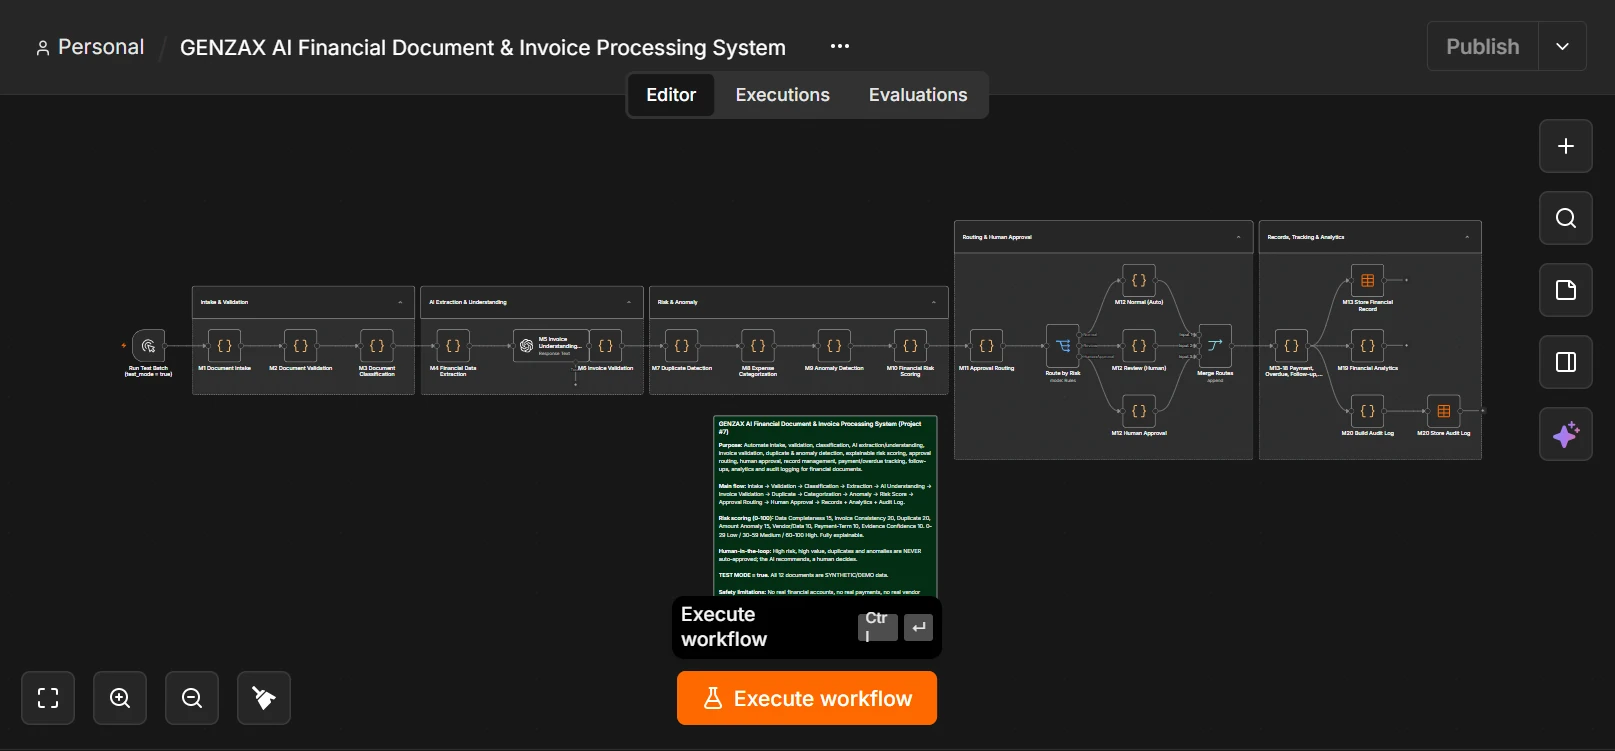Switch to the Editor tab

pyautogui.click(x=671, y=95)
